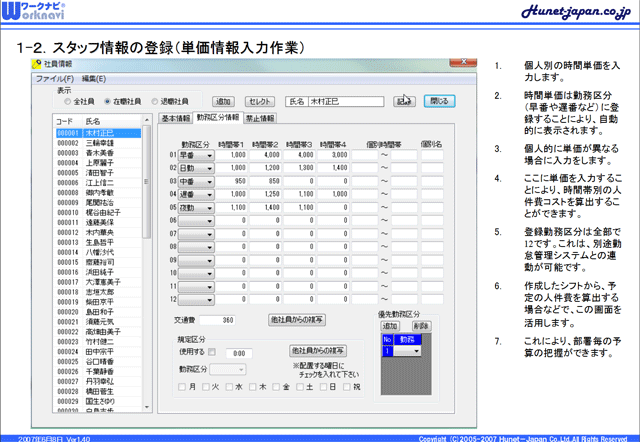The width and height of the screenshot is (640, 442).
Task: Select employee 三輪幸雄 in the list
Action: [x=100, y=142]
